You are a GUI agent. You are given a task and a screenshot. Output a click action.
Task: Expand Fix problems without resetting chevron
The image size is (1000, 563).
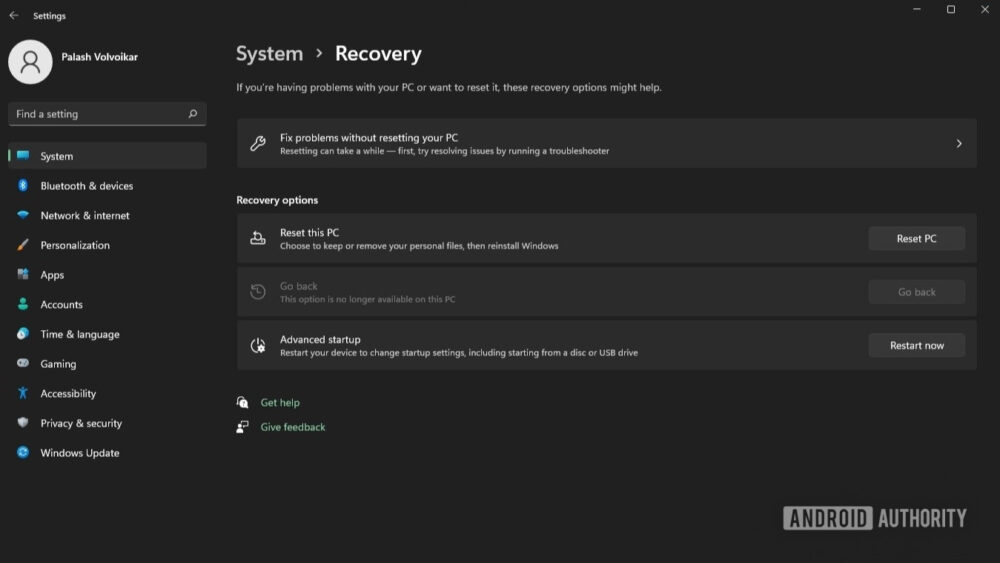958,144
